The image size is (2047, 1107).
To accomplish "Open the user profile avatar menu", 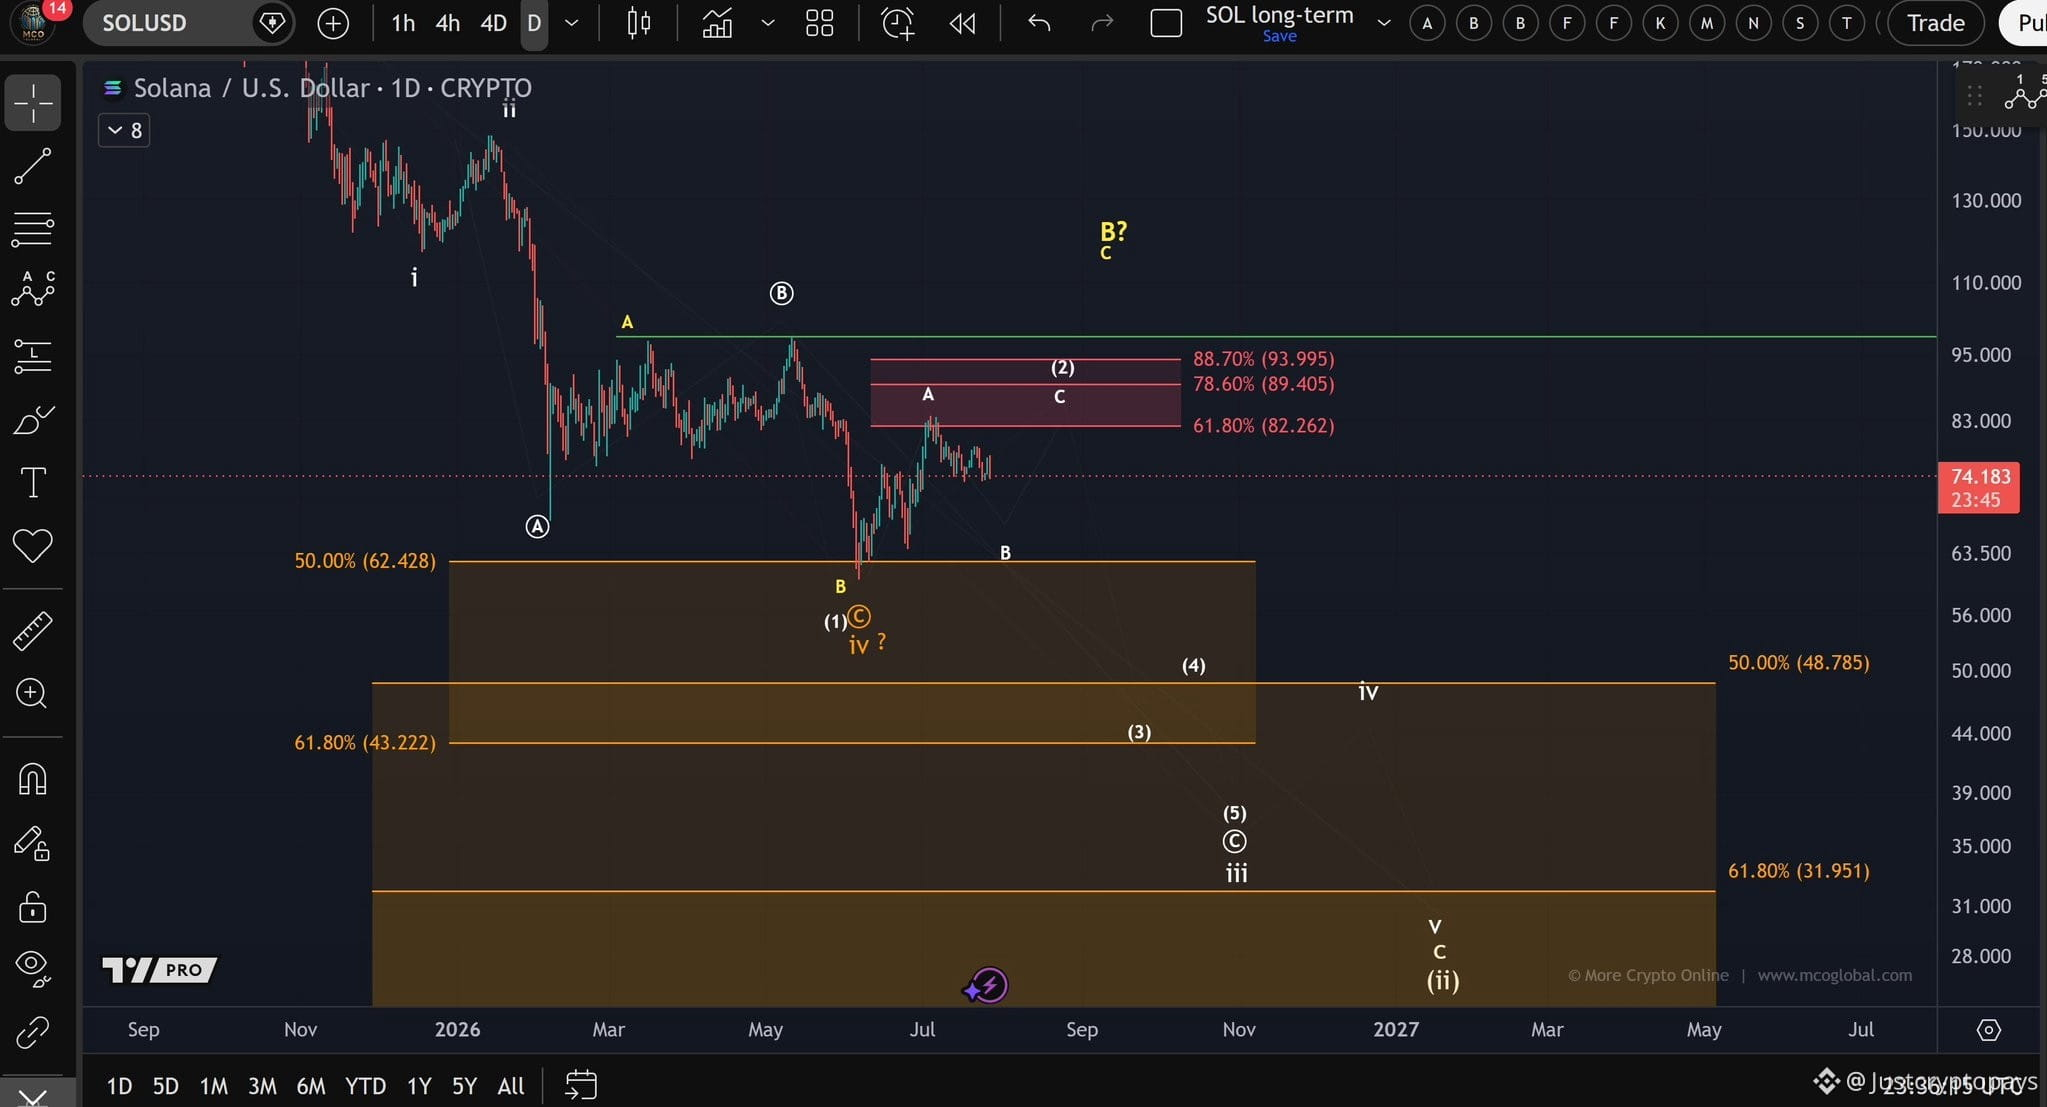I will point(35,22).
